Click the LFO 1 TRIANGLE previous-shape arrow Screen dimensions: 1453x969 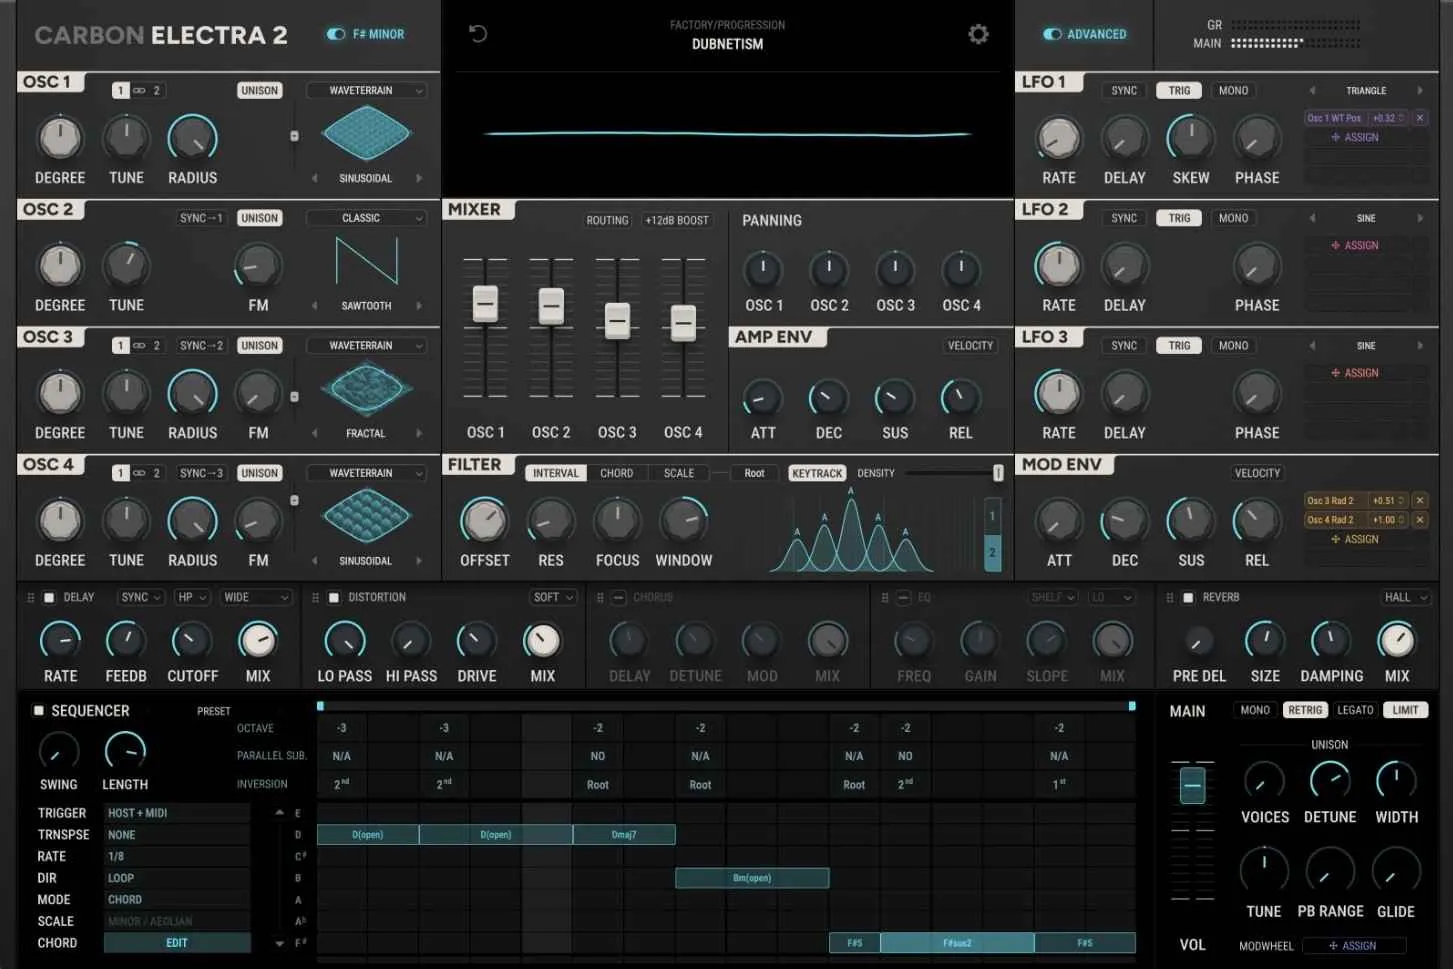pyautogui.click(x=1312, y=91)
